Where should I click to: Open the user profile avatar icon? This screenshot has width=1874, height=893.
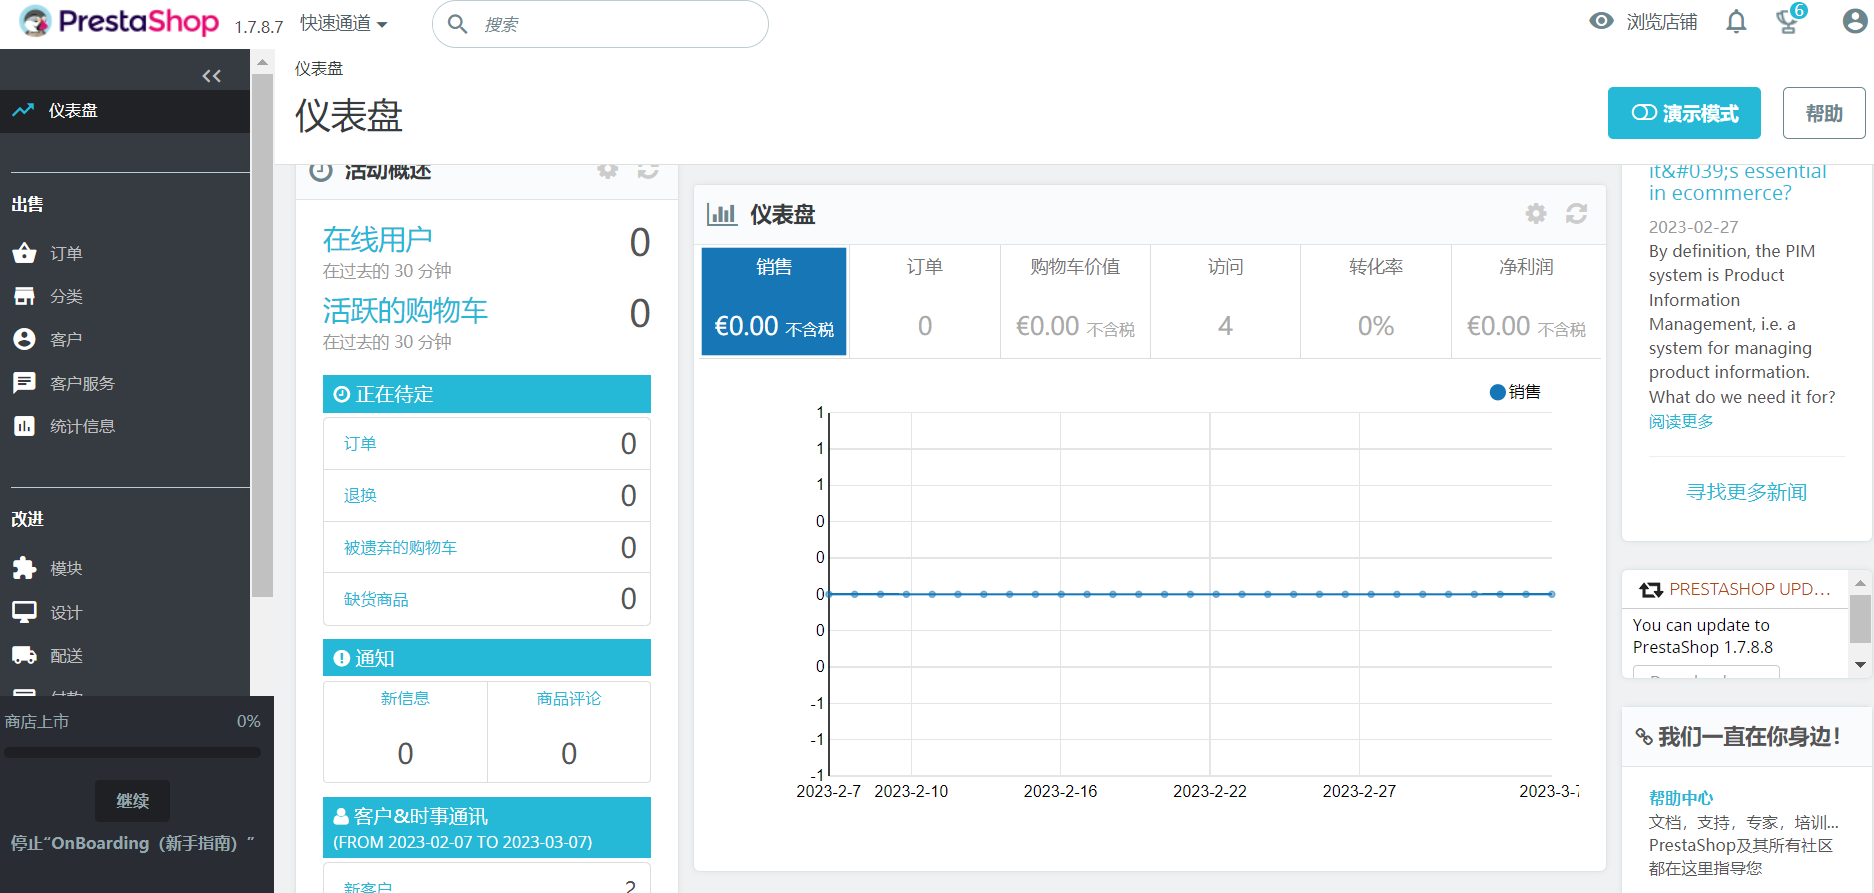[1854, 21]
